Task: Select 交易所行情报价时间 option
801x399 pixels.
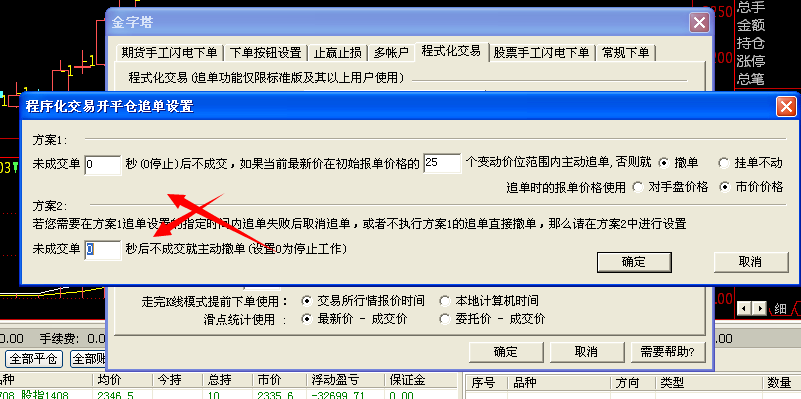Action: point(363,300)
